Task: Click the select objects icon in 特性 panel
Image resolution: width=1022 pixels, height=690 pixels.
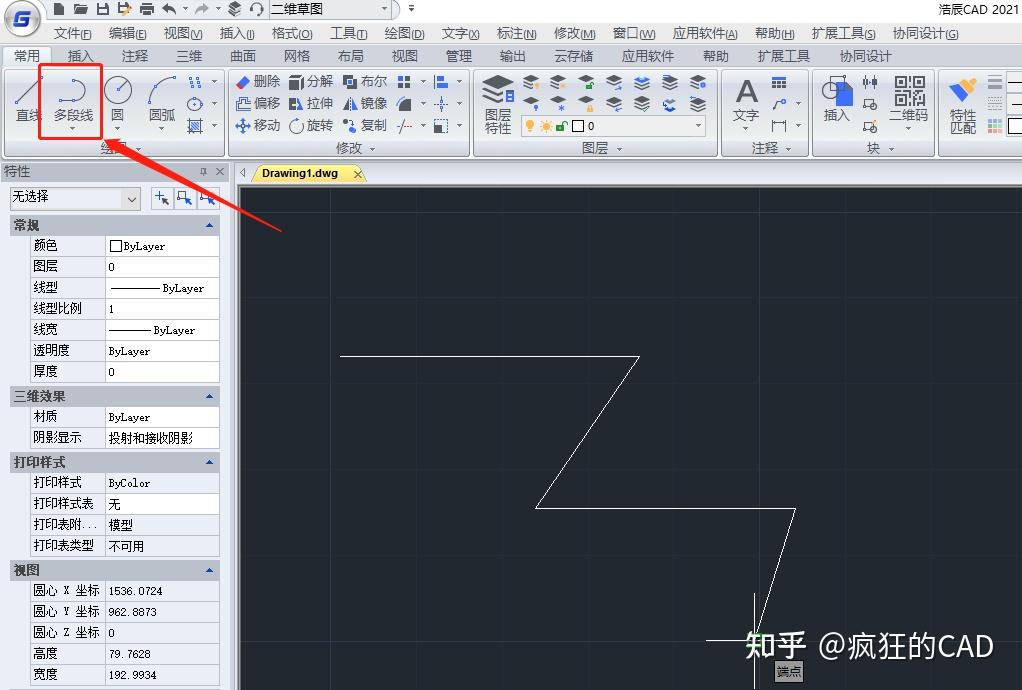Action: tap(184, 198)
